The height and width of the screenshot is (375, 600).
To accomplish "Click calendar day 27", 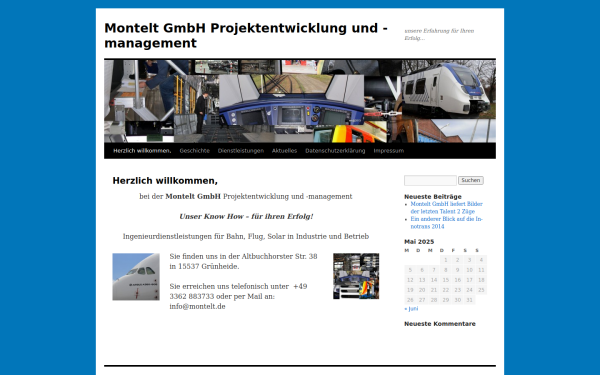I will [x=422, y=300].
